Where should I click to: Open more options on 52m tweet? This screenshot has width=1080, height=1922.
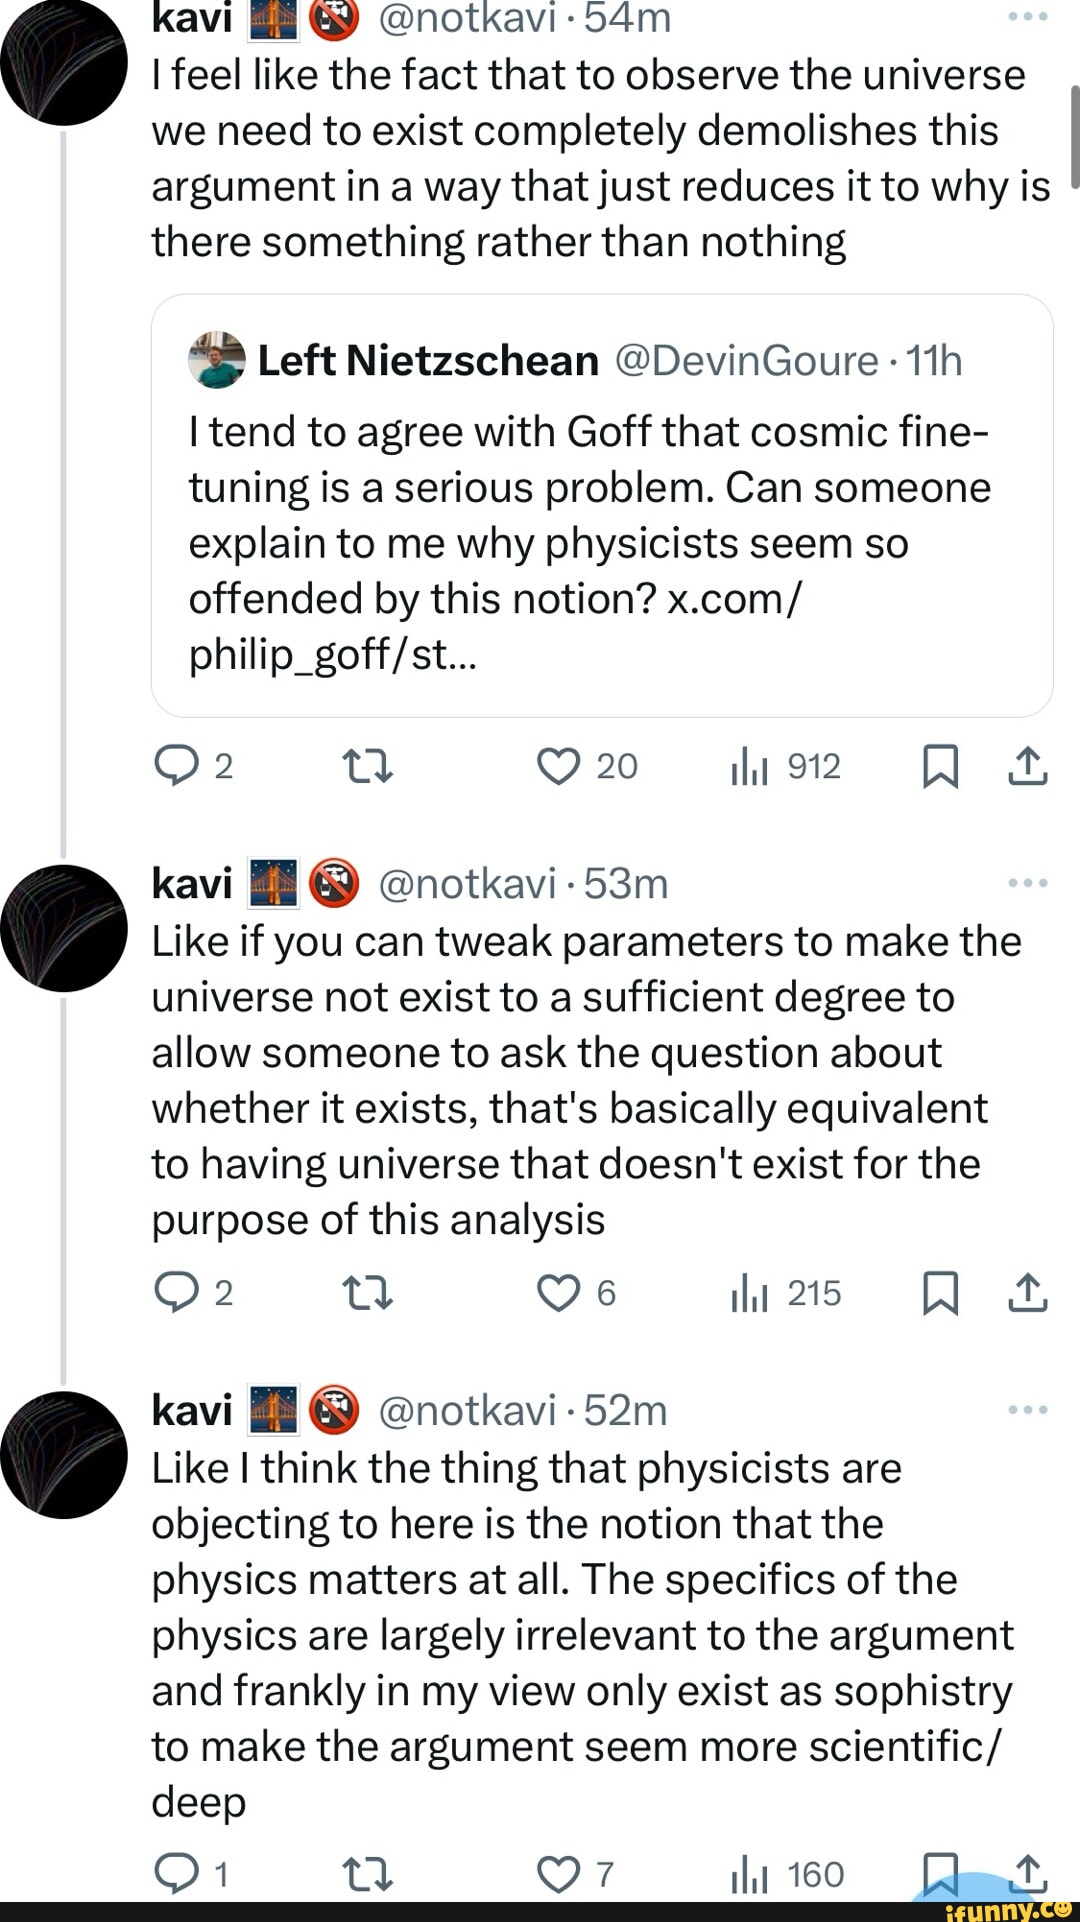(x=1028, y=1410)
